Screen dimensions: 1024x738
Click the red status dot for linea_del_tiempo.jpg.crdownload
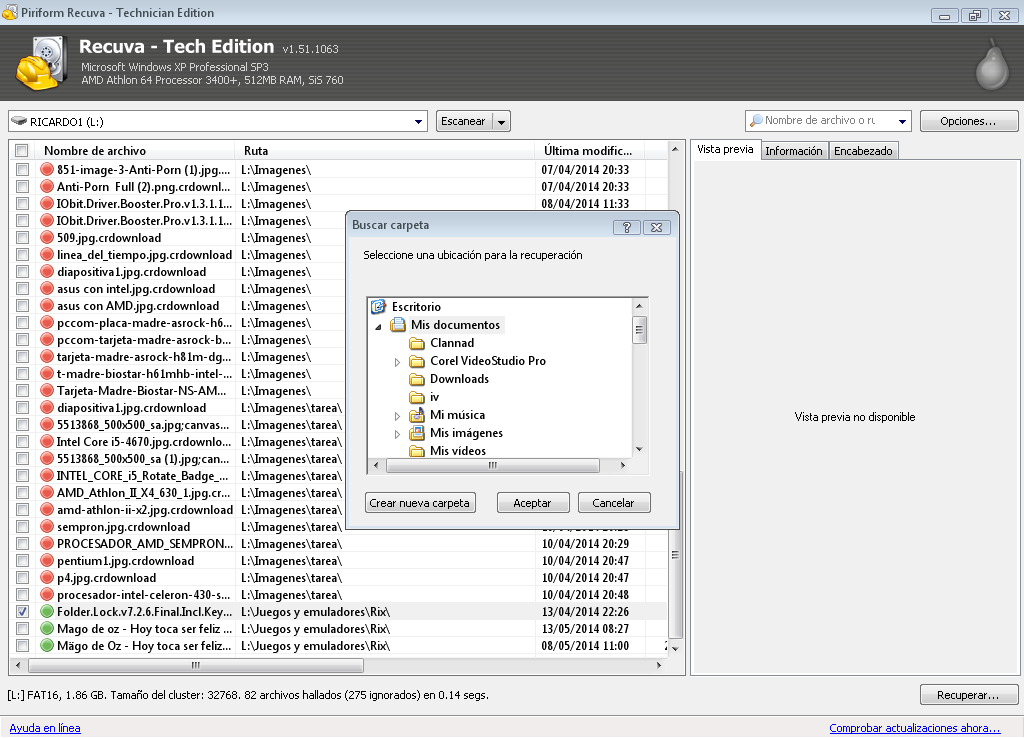point(46,255)
